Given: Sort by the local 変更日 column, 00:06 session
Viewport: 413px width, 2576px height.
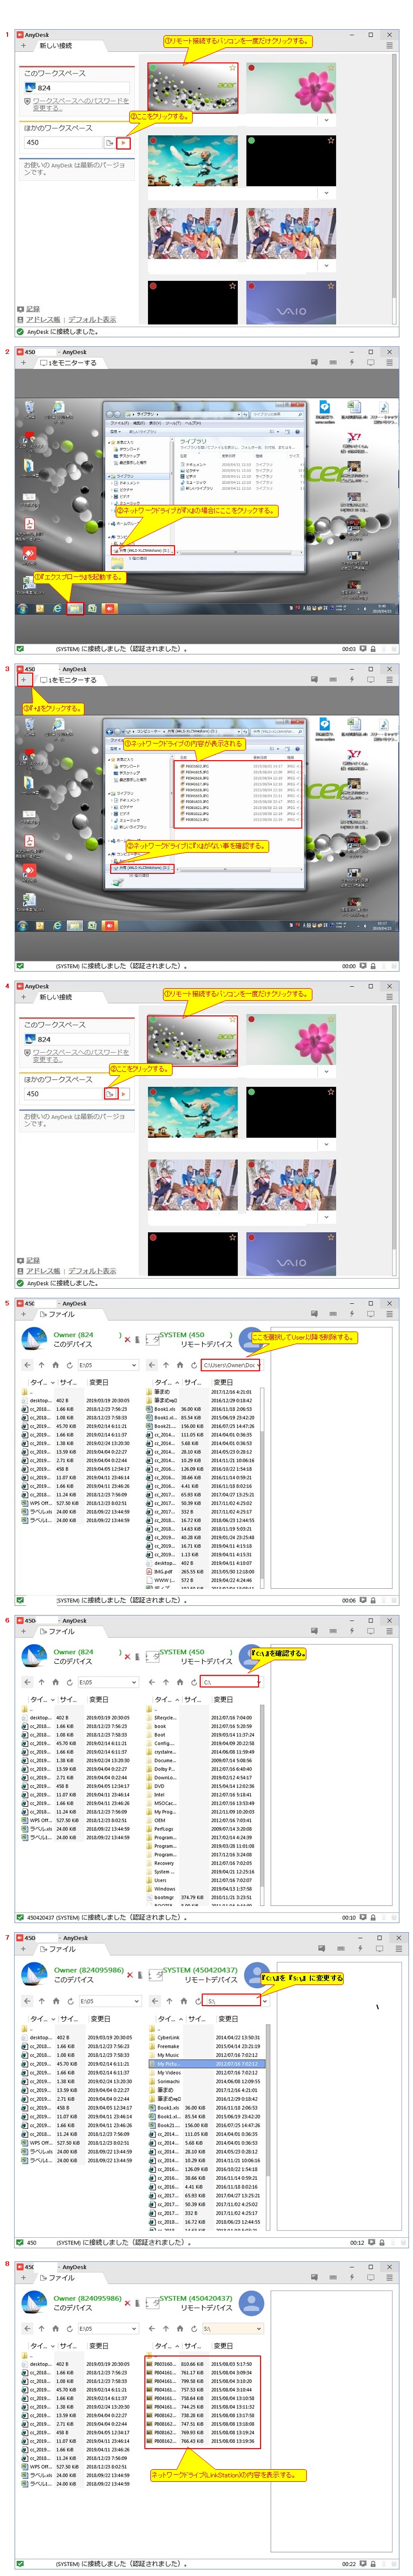Looking at the screenshot, I should tap(99, 1382).
